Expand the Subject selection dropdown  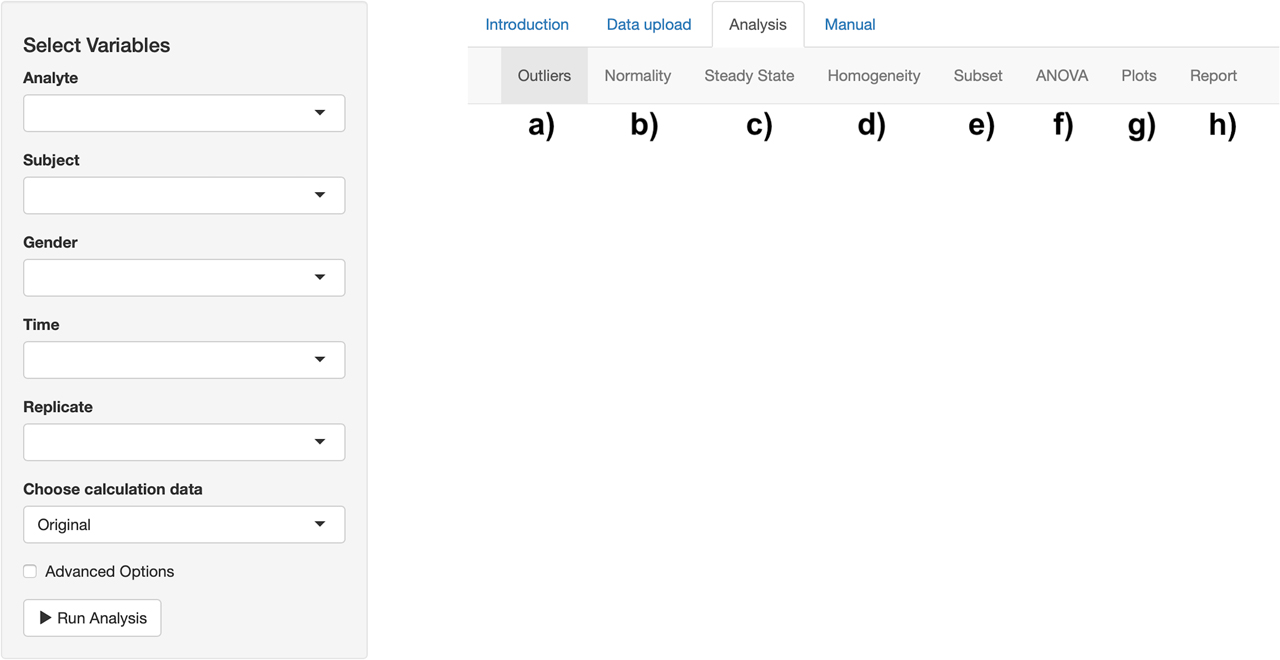click(x=184, y=195)
